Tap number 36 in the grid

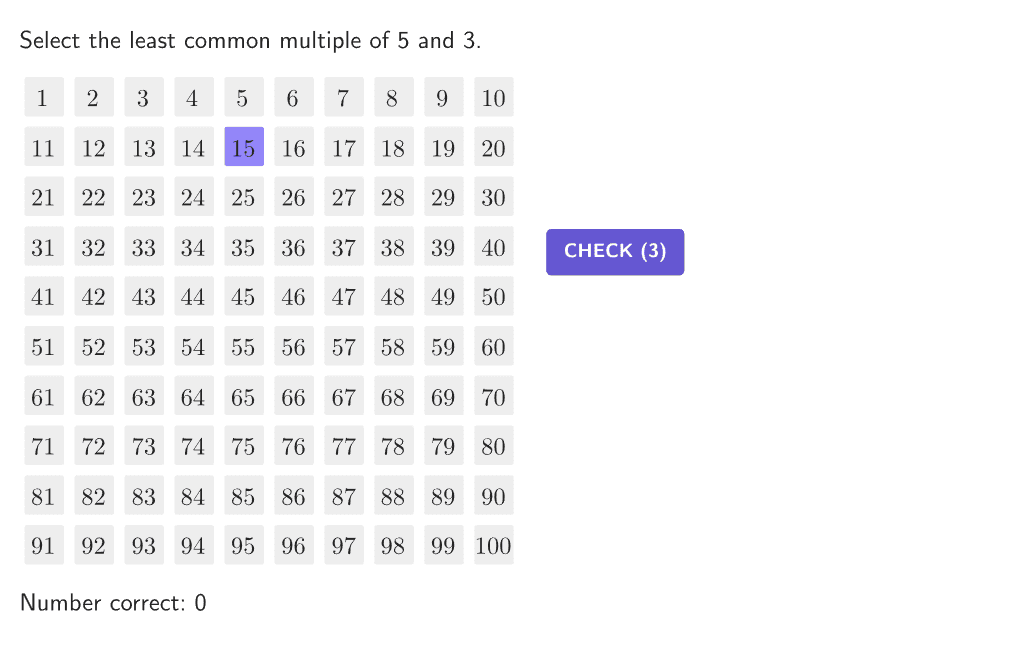click(x=294, y=247)
